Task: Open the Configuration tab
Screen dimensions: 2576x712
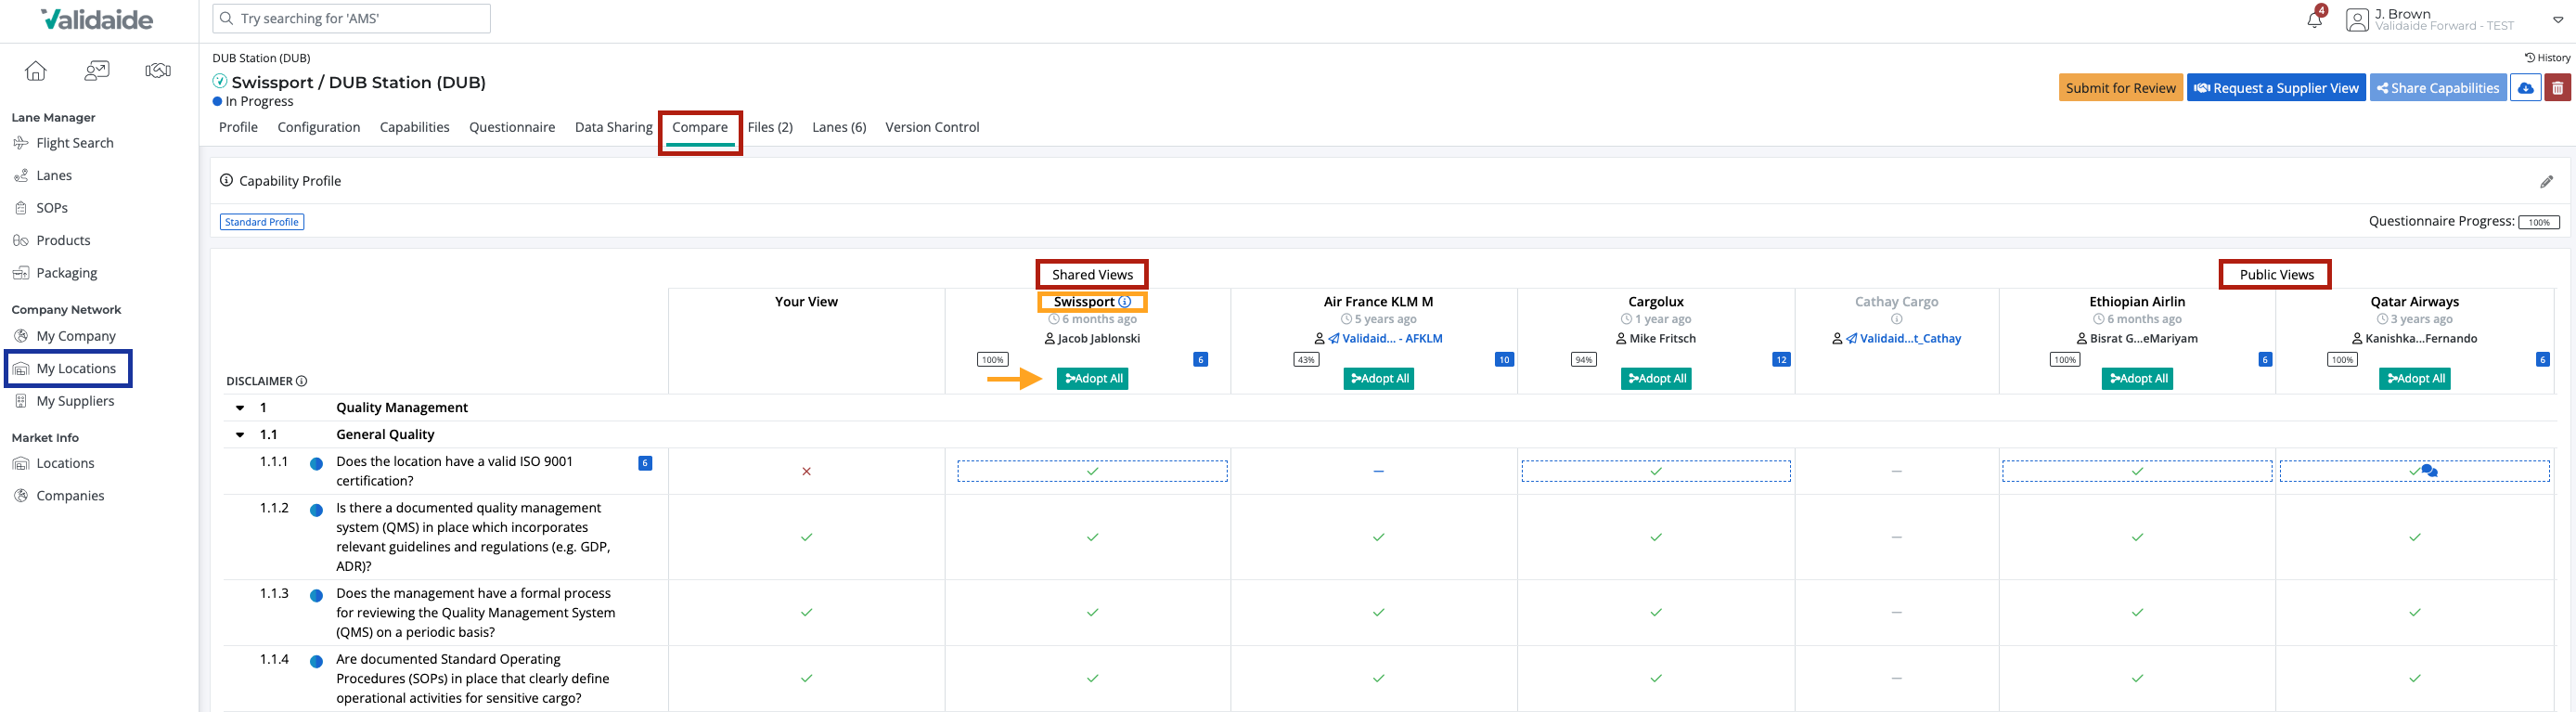Action: 319,127
